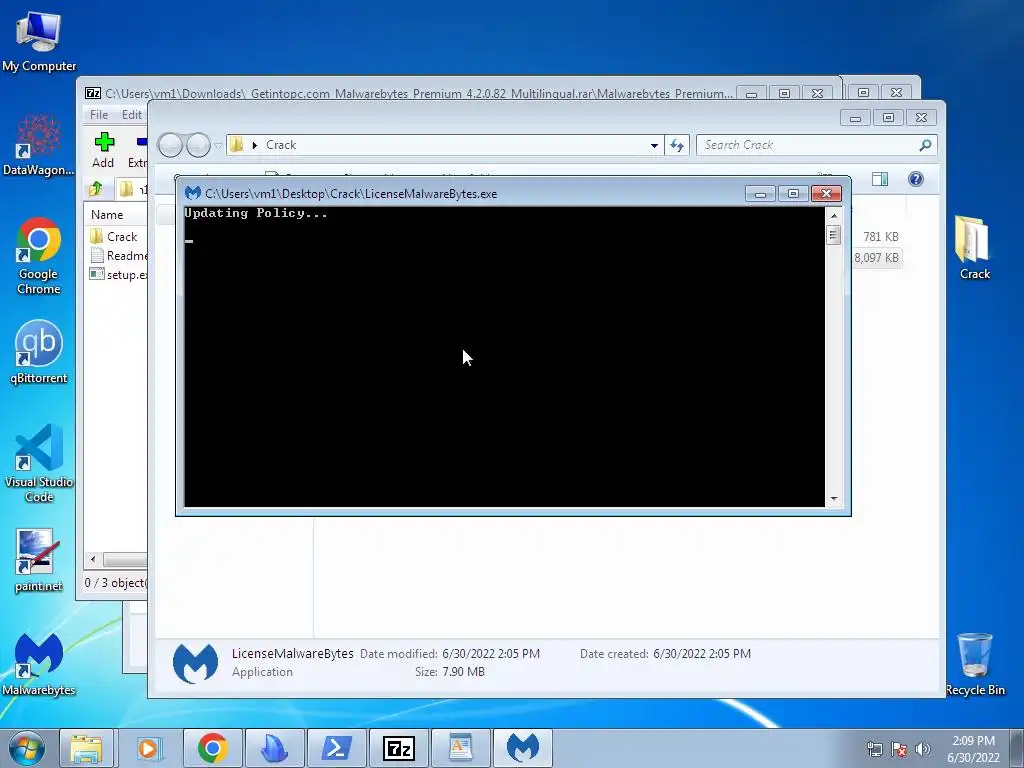Open the Windows Start button
This screenshot has width=1024, height=768.
coord(26,748)
